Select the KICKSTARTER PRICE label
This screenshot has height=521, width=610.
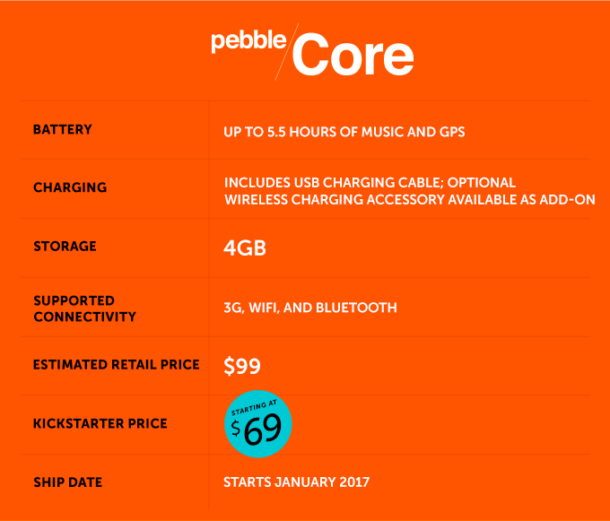point(99,424)
